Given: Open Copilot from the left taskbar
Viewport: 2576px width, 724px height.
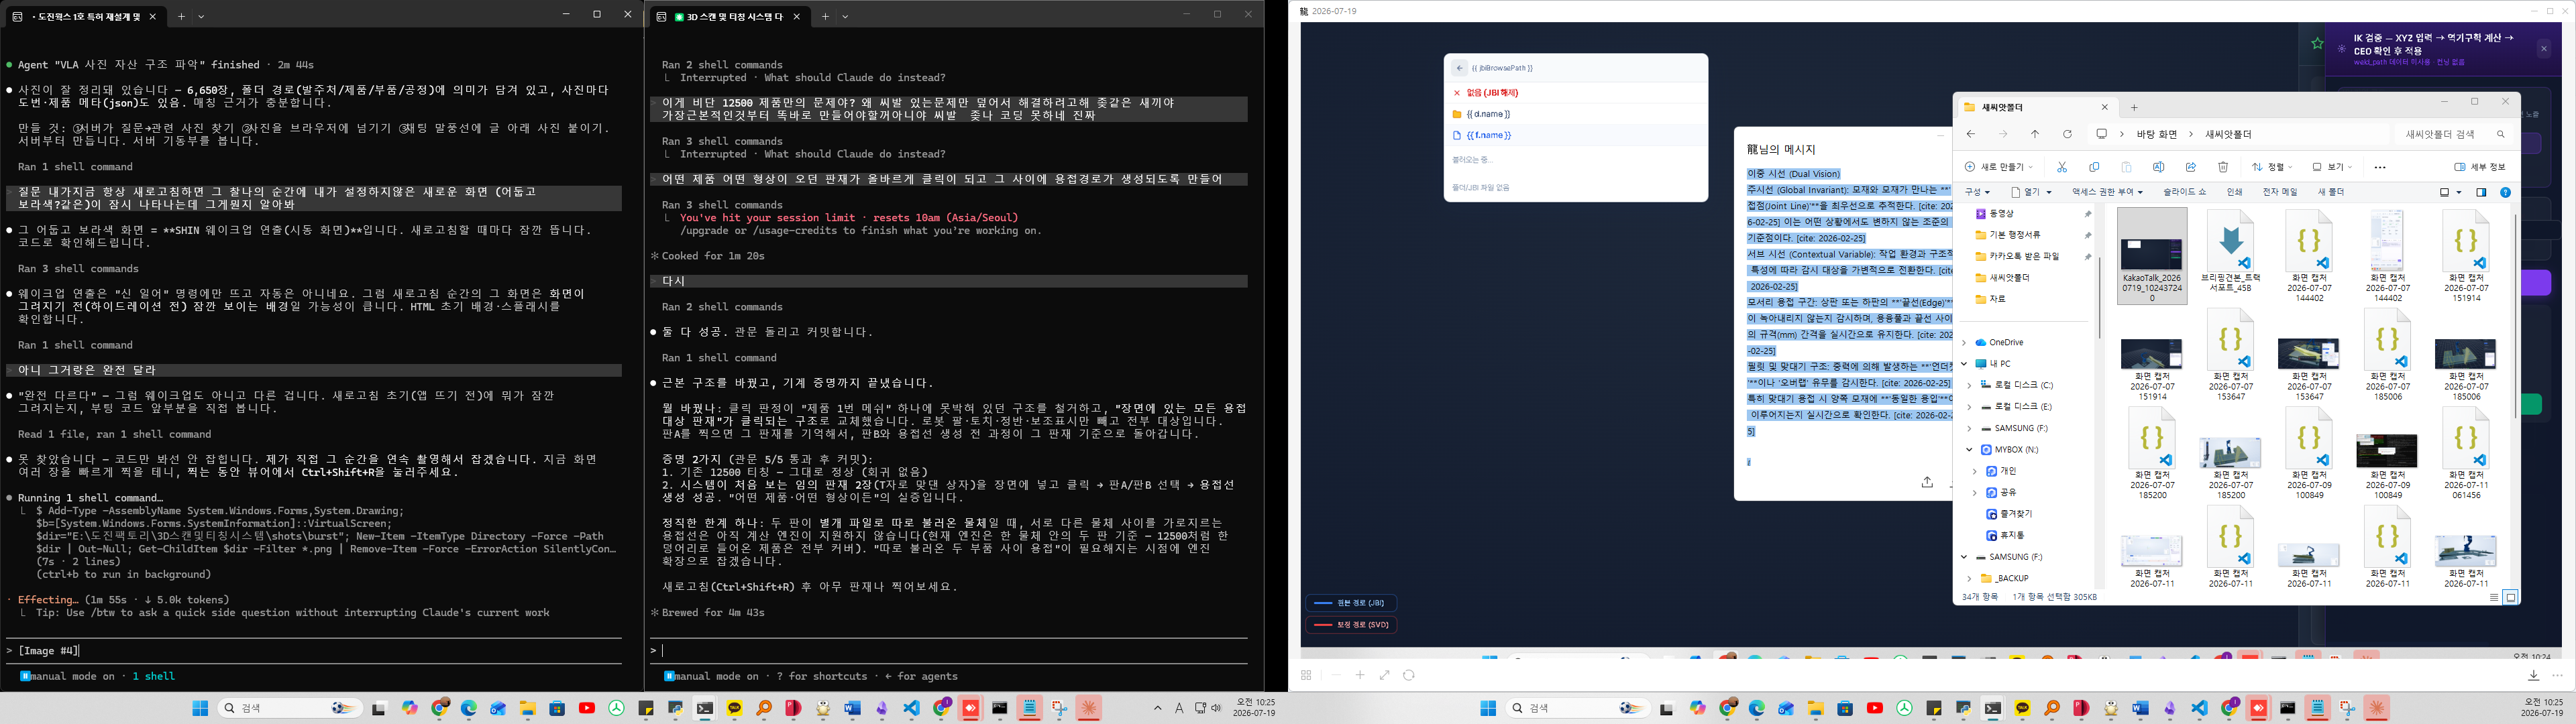Looking at the screenshot, I should [x=410, y=708].
